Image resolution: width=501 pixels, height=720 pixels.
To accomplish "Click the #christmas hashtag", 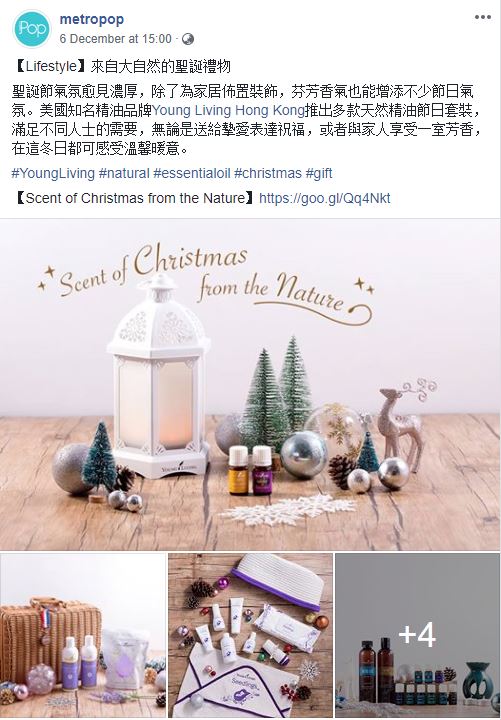I will 267,174.
